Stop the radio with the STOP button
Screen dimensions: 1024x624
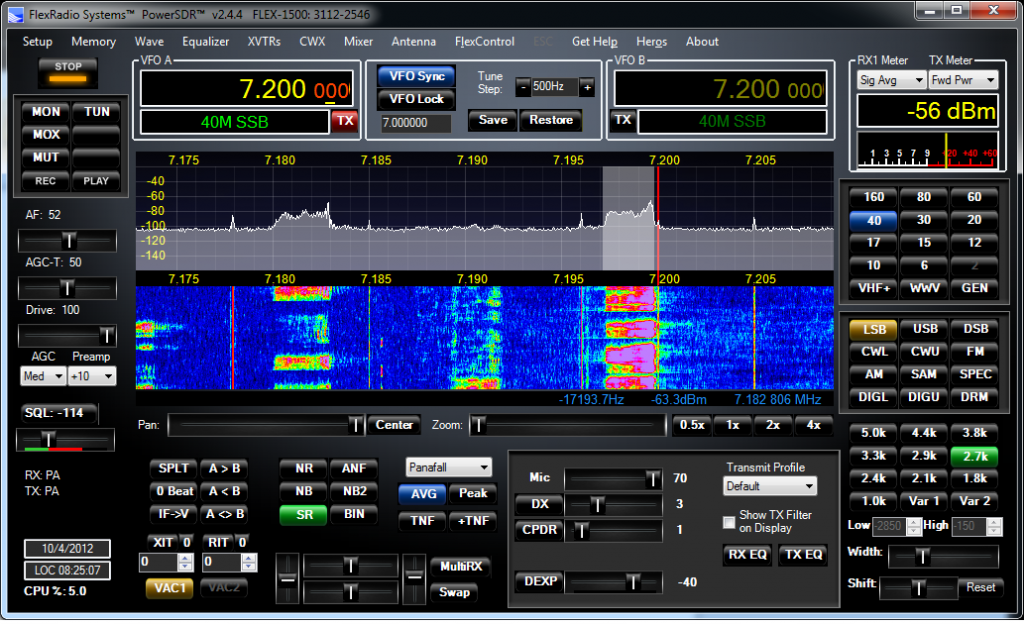[68, 72]
